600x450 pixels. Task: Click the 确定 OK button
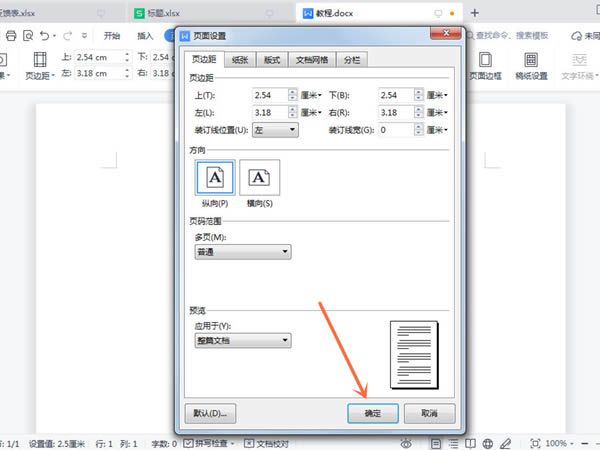point(373,413)
